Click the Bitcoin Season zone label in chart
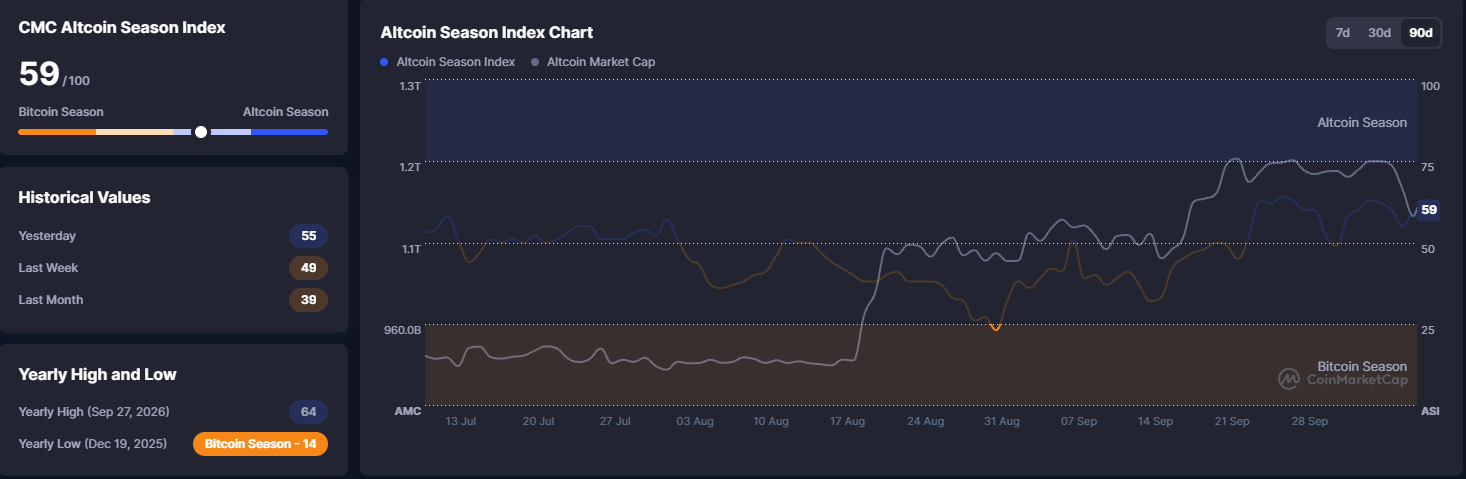Screen dimensions: 1466x479 (x=1362, y=367)
